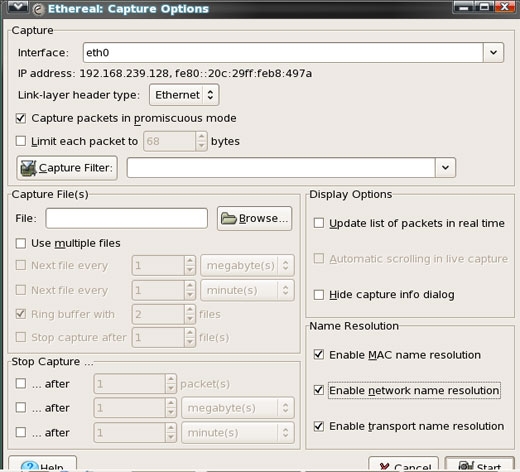
Task: Click the Ring buffer with checkbox
Action: click(21, 314)
